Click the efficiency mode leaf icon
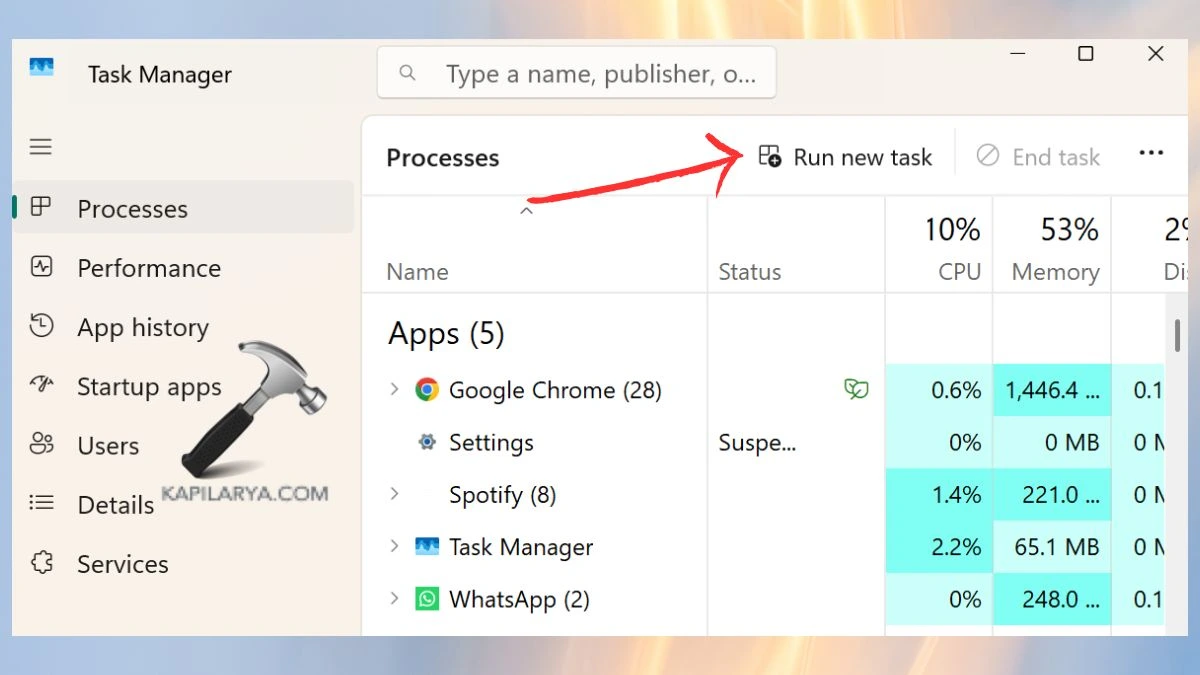The image size is (1200, 675). [x=856, y=389]
